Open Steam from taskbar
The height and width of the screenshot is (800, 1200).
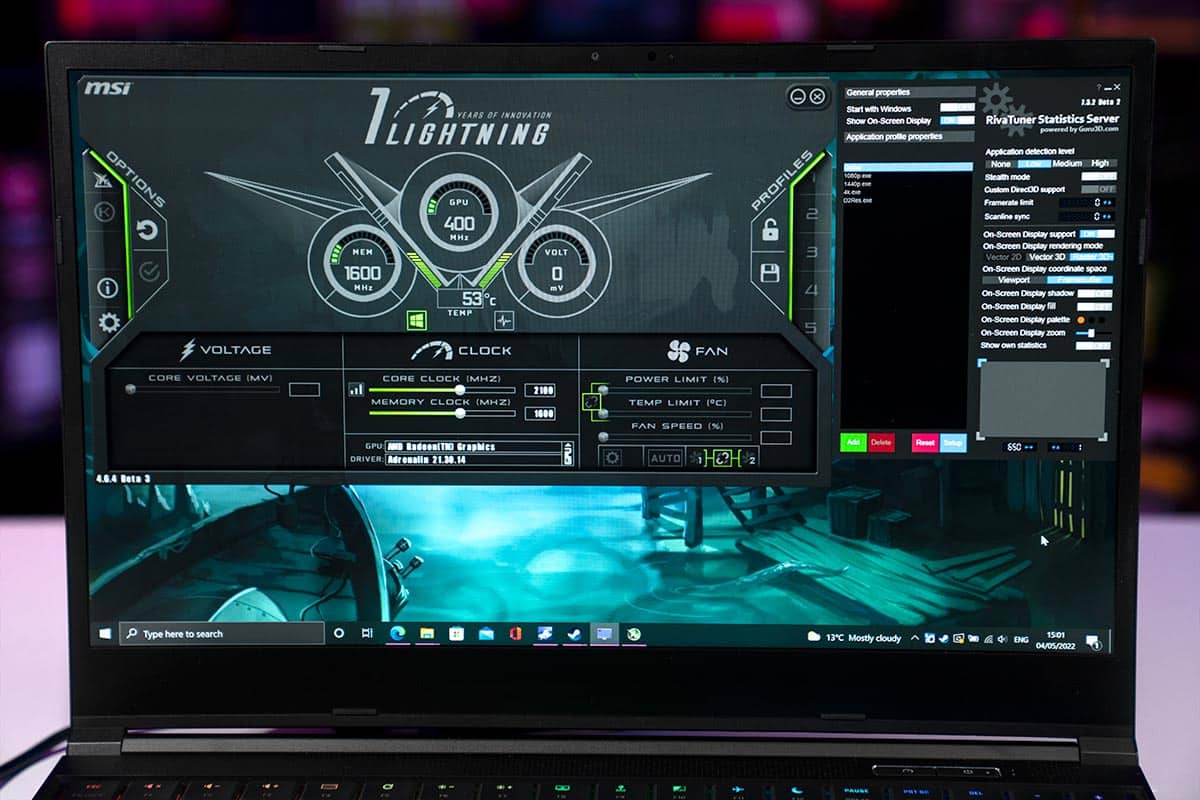tap(574, 634)
